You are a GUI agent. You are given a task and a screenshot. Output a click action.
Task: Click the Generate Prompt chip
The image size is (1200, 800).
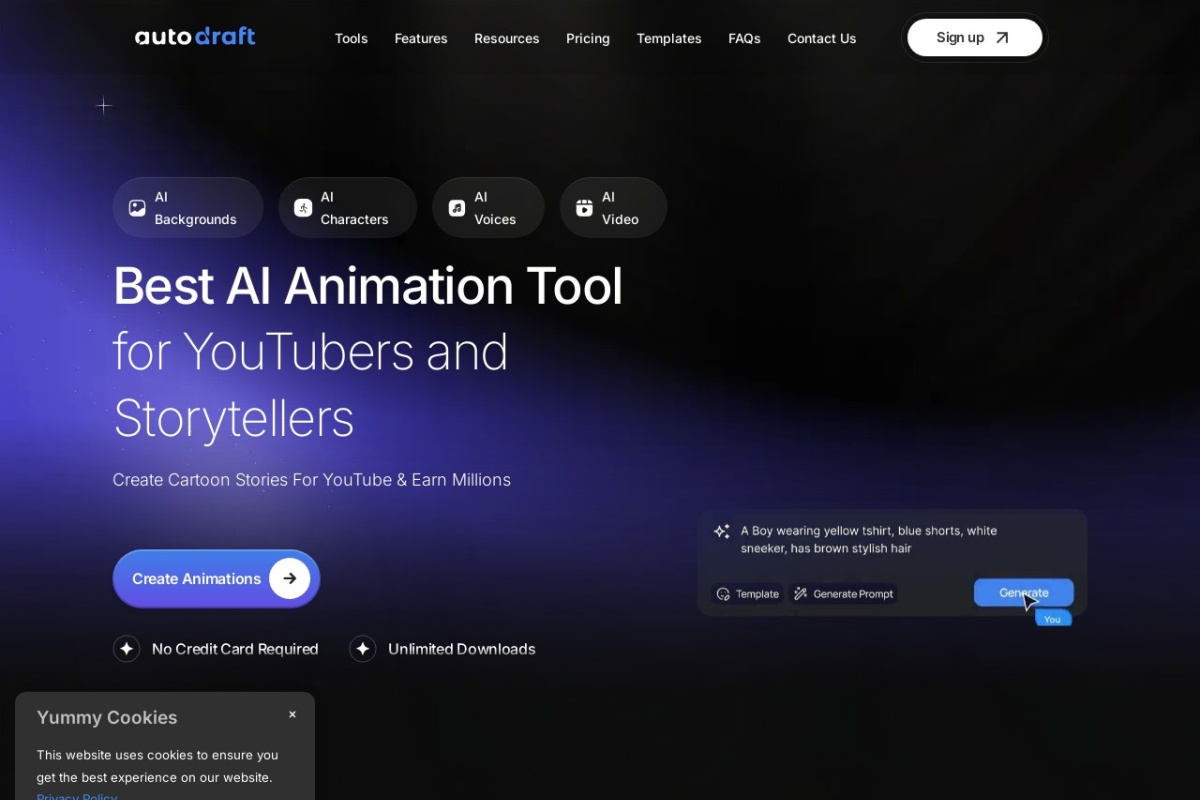coord(843,594)
